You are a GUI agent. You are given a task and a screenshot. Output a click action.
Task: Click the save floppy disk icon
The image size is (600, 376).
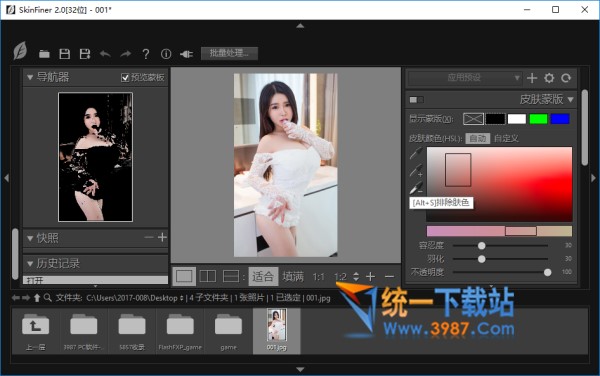click(65, 54)
